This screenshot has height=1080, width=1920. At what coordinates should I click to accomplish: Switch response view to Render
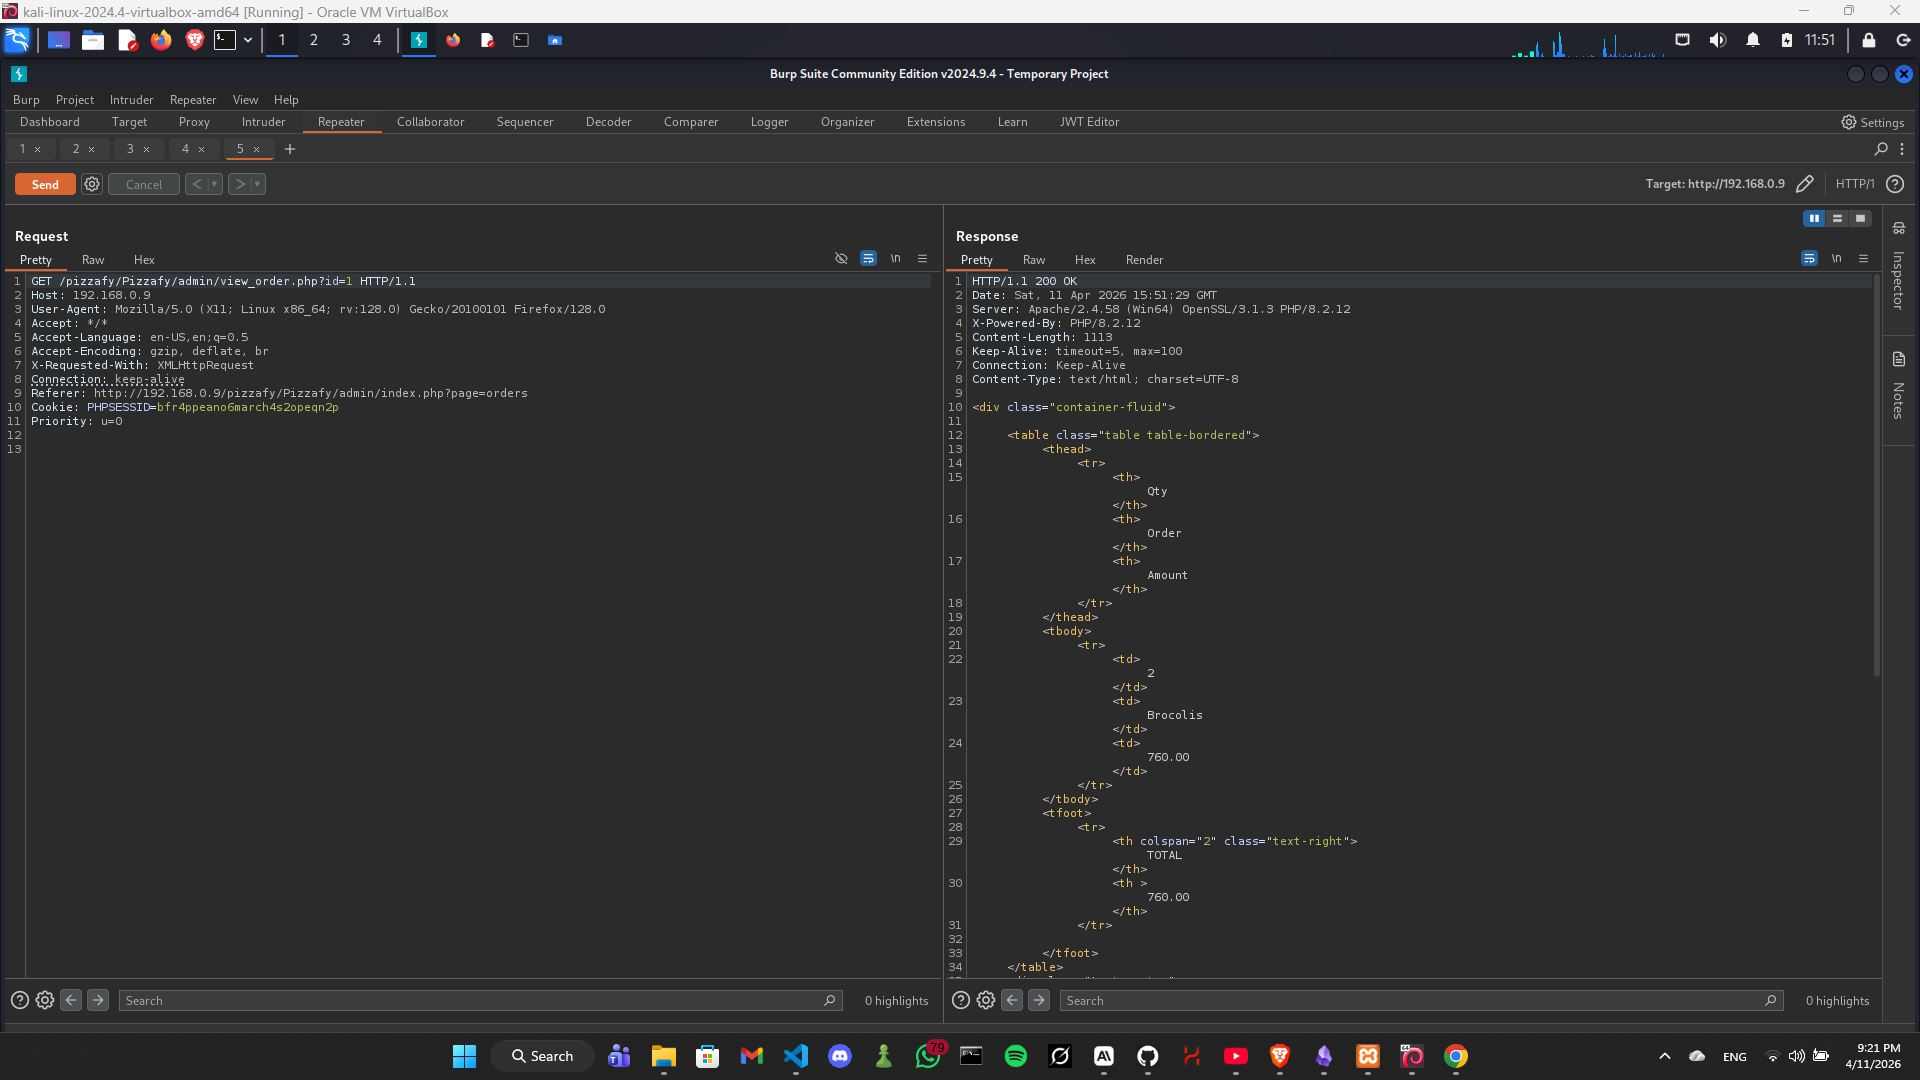(1144, 260)
